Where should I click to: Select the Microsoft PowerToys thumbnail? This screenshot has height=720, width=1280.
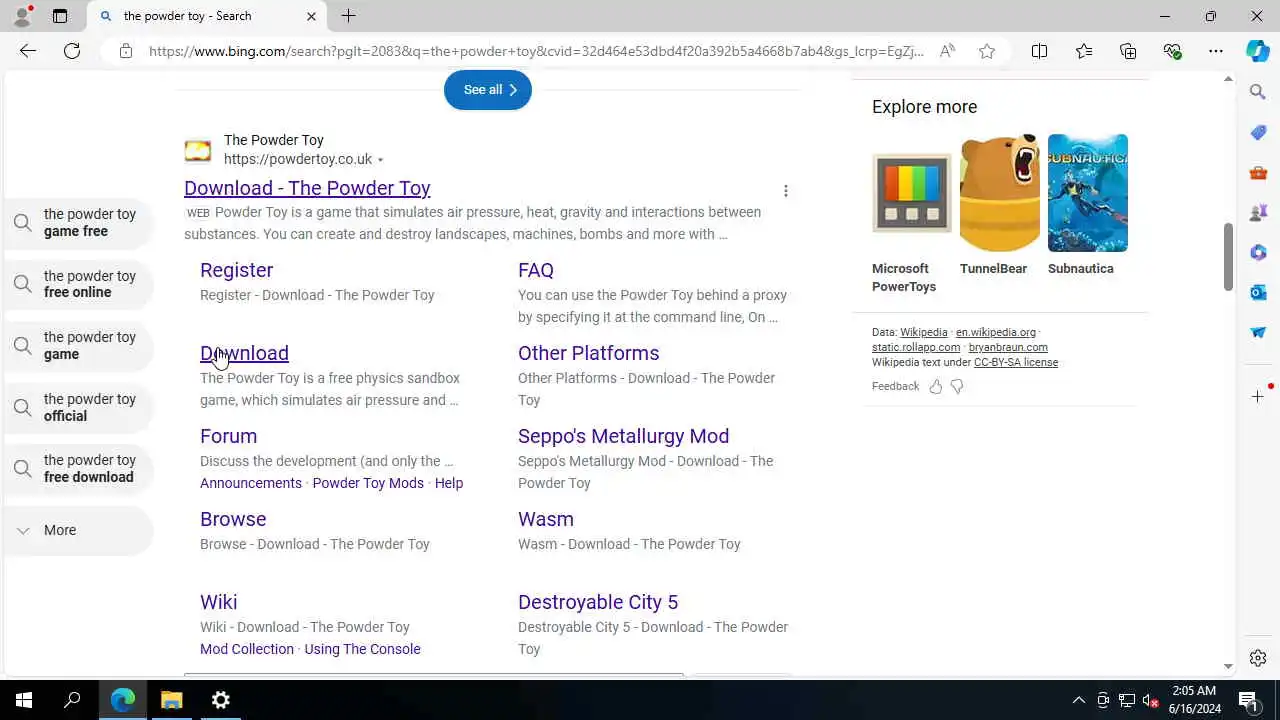911,193
